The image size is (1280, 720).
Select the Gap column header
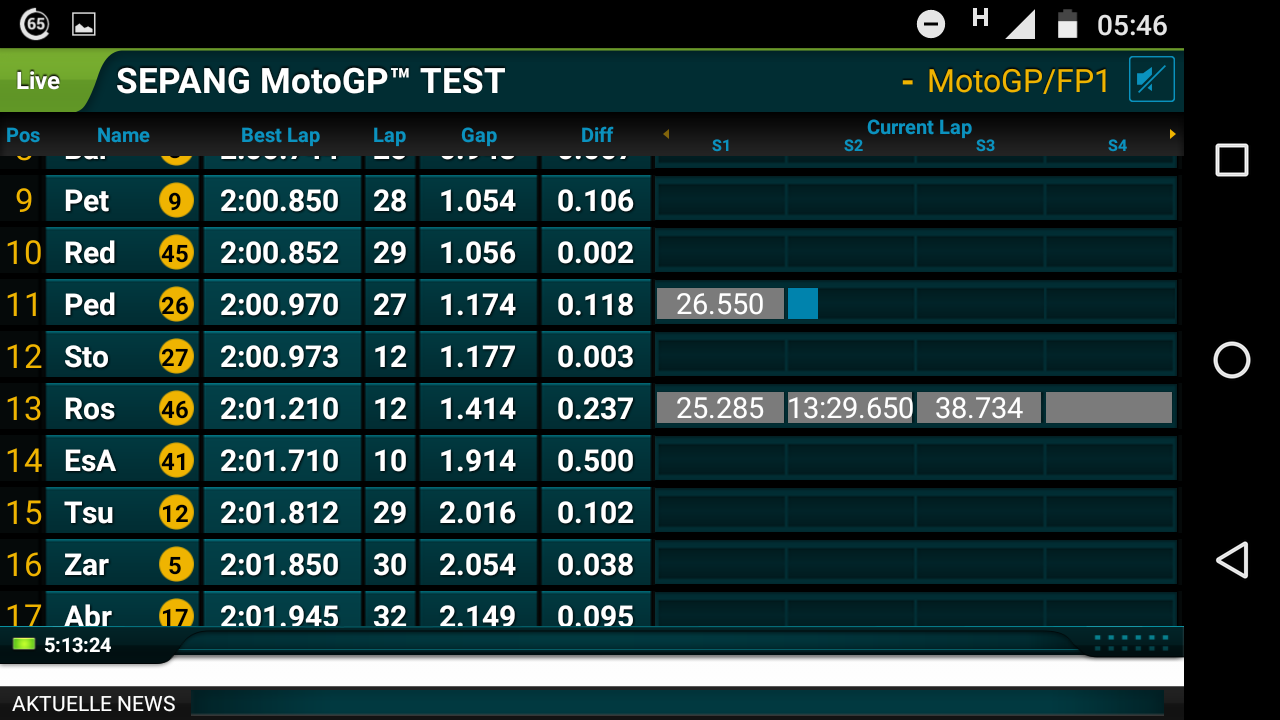pos(478,135)
